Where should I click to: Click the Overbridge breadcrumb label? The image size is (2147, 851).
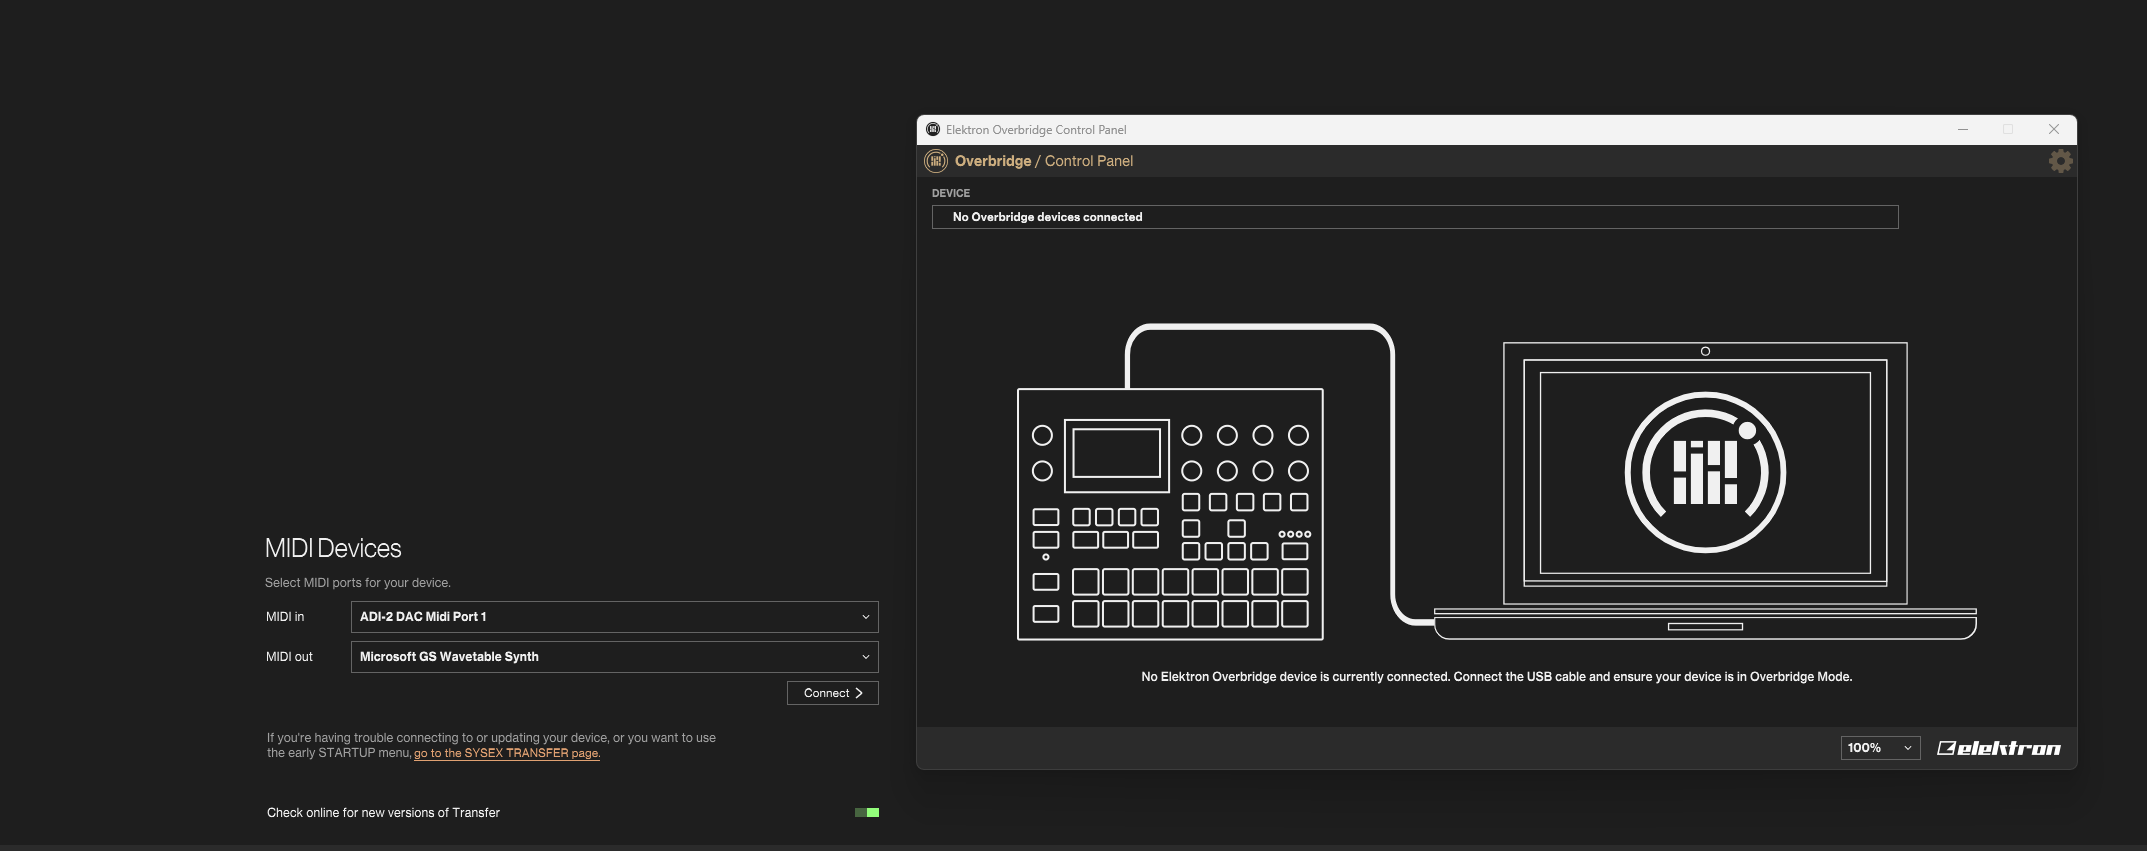click(992, 161)
